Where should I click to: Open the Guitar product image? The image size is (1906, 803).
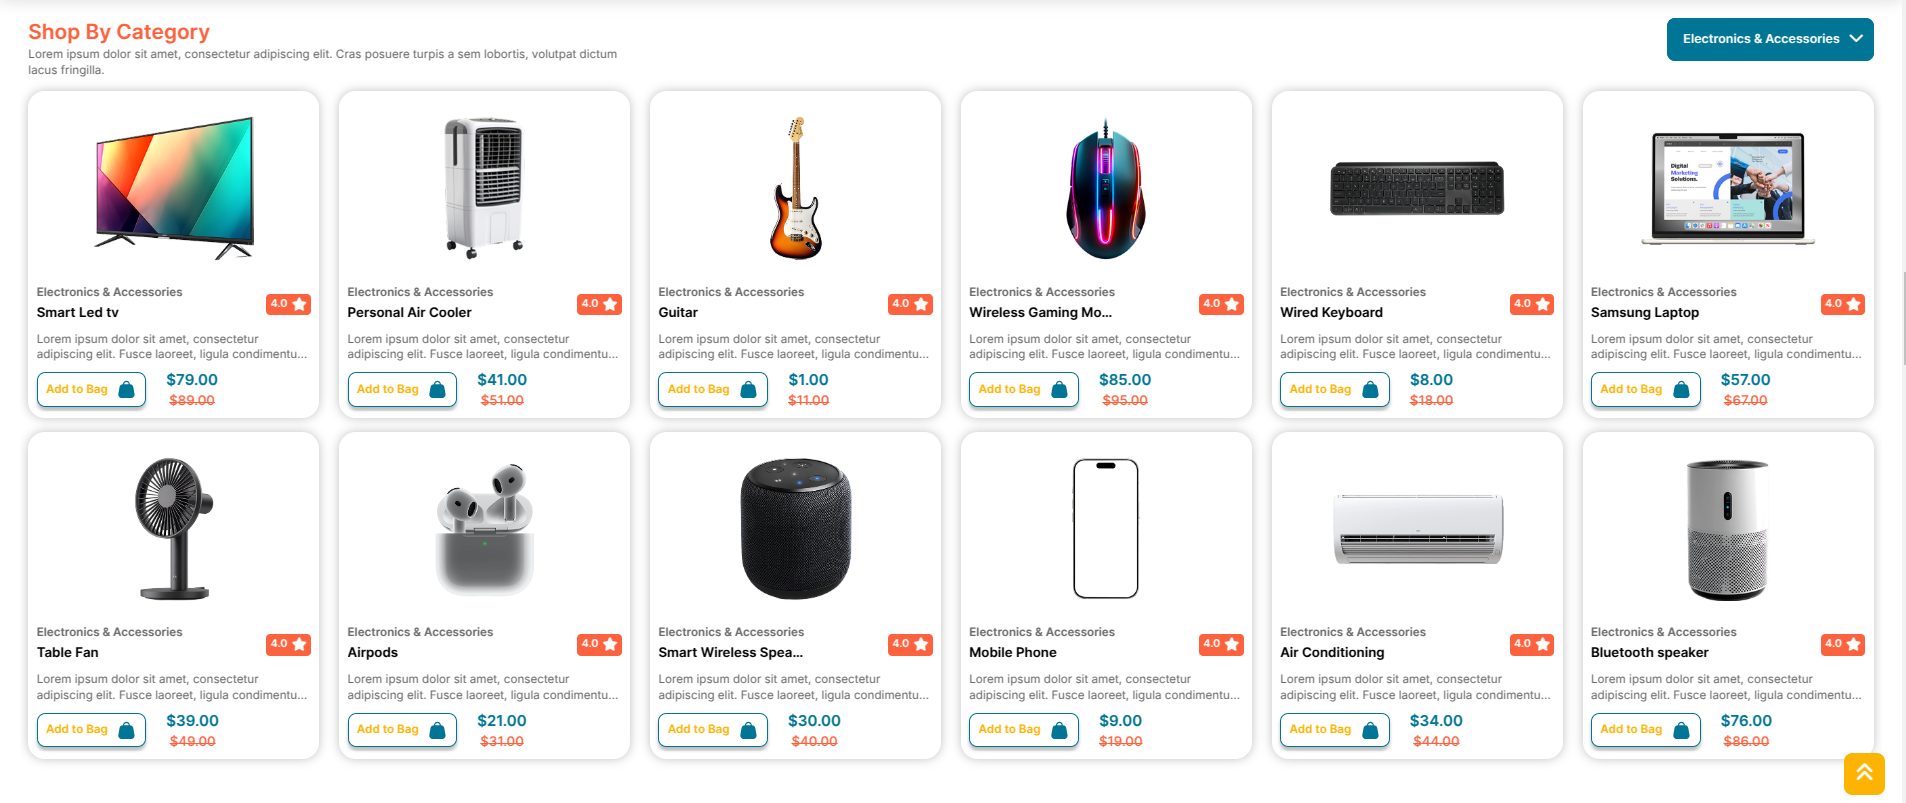tap(795, 188)
